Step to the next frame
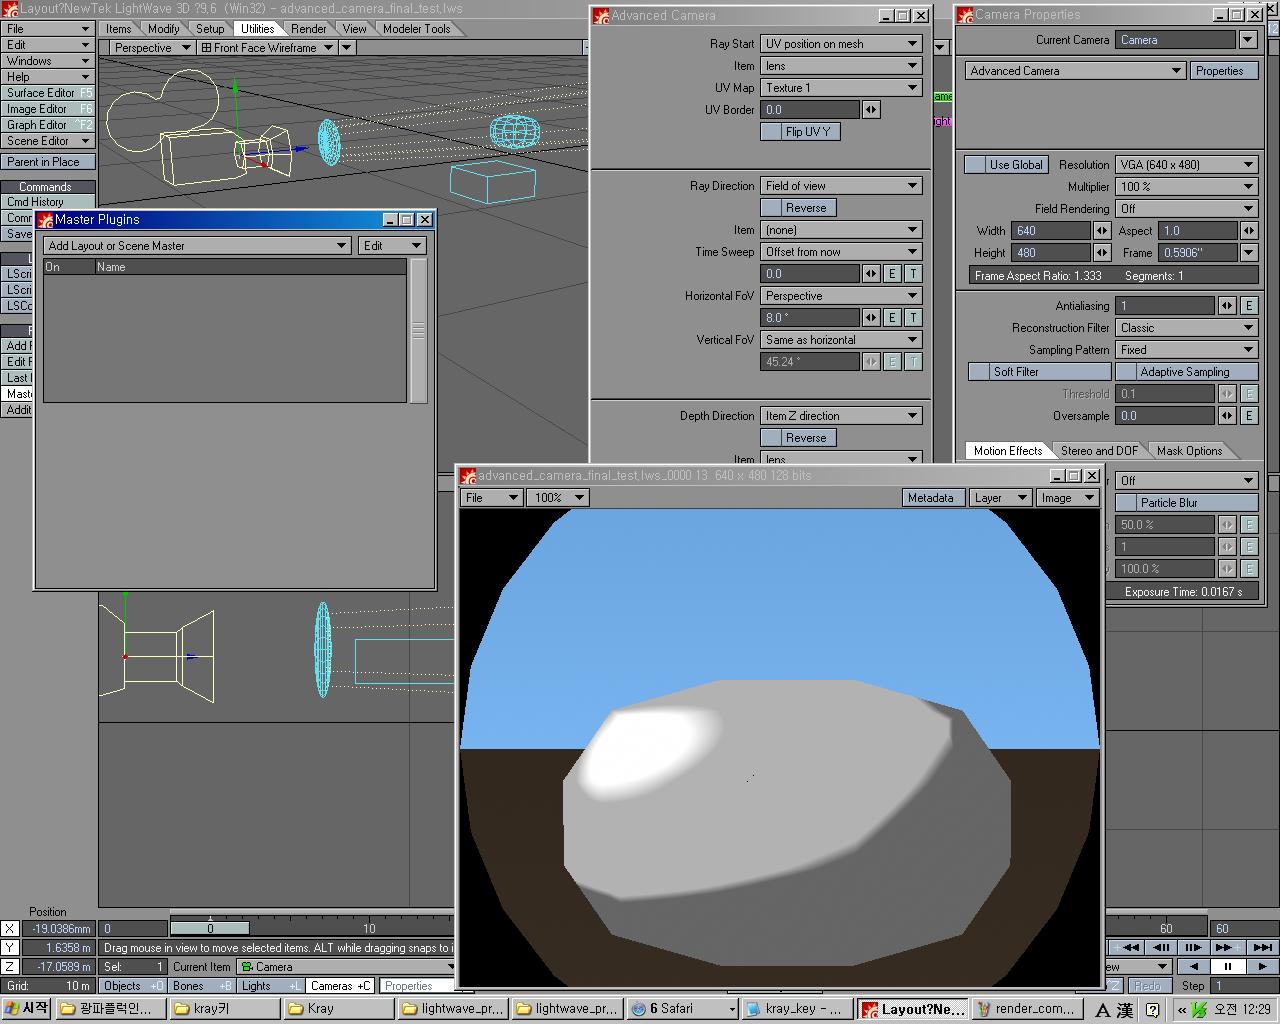 (1193, 947)
